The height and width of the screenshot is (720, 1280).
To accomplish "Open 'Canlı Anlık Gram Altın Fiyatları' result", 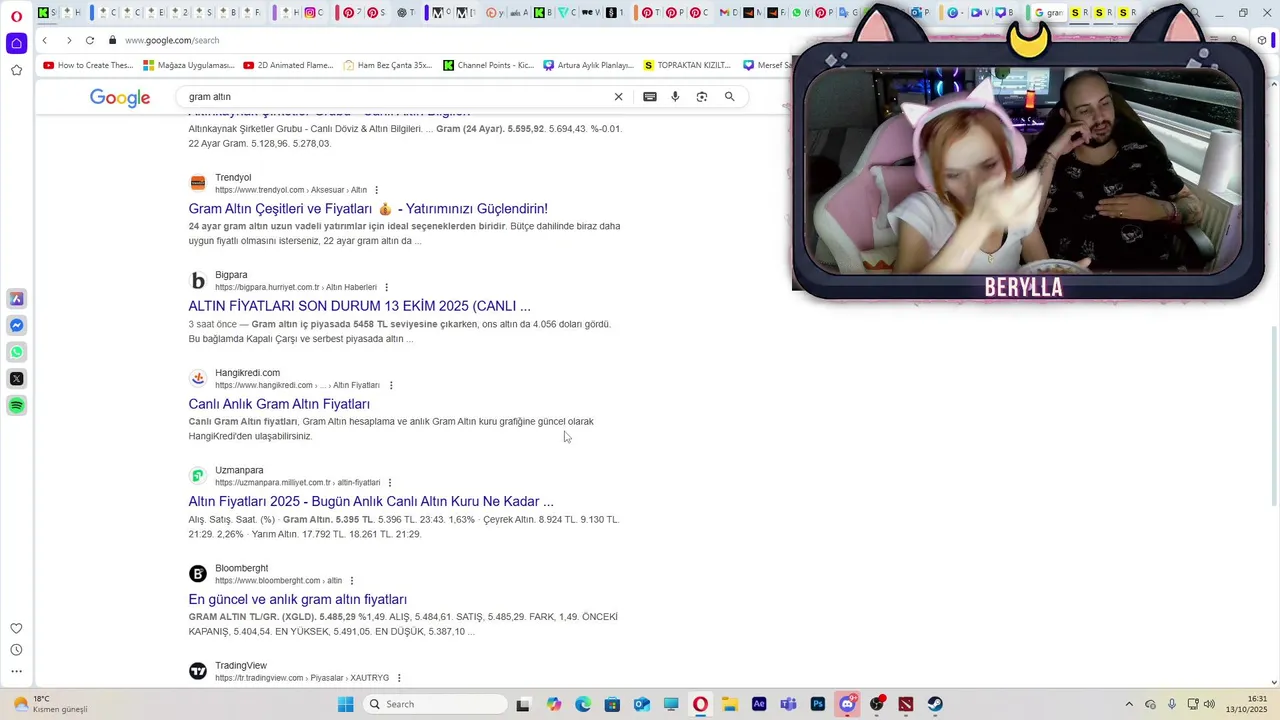I will tap(279, 404).
